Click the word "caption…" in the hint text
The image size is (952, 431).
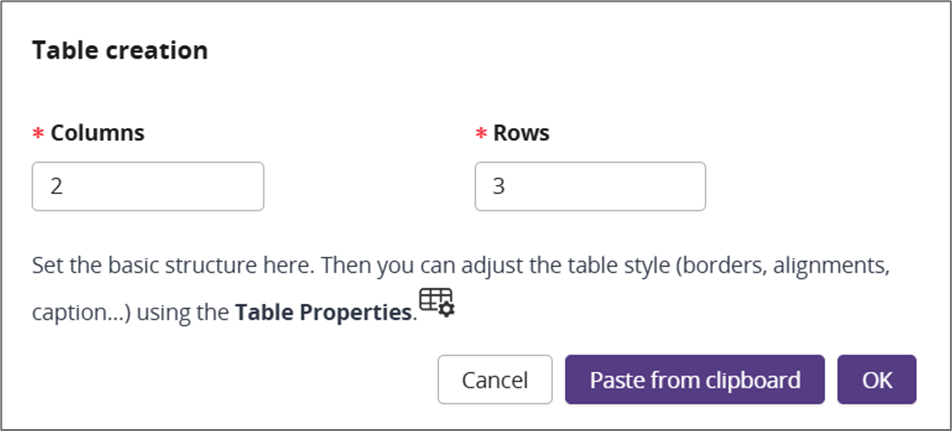point(81,314)
